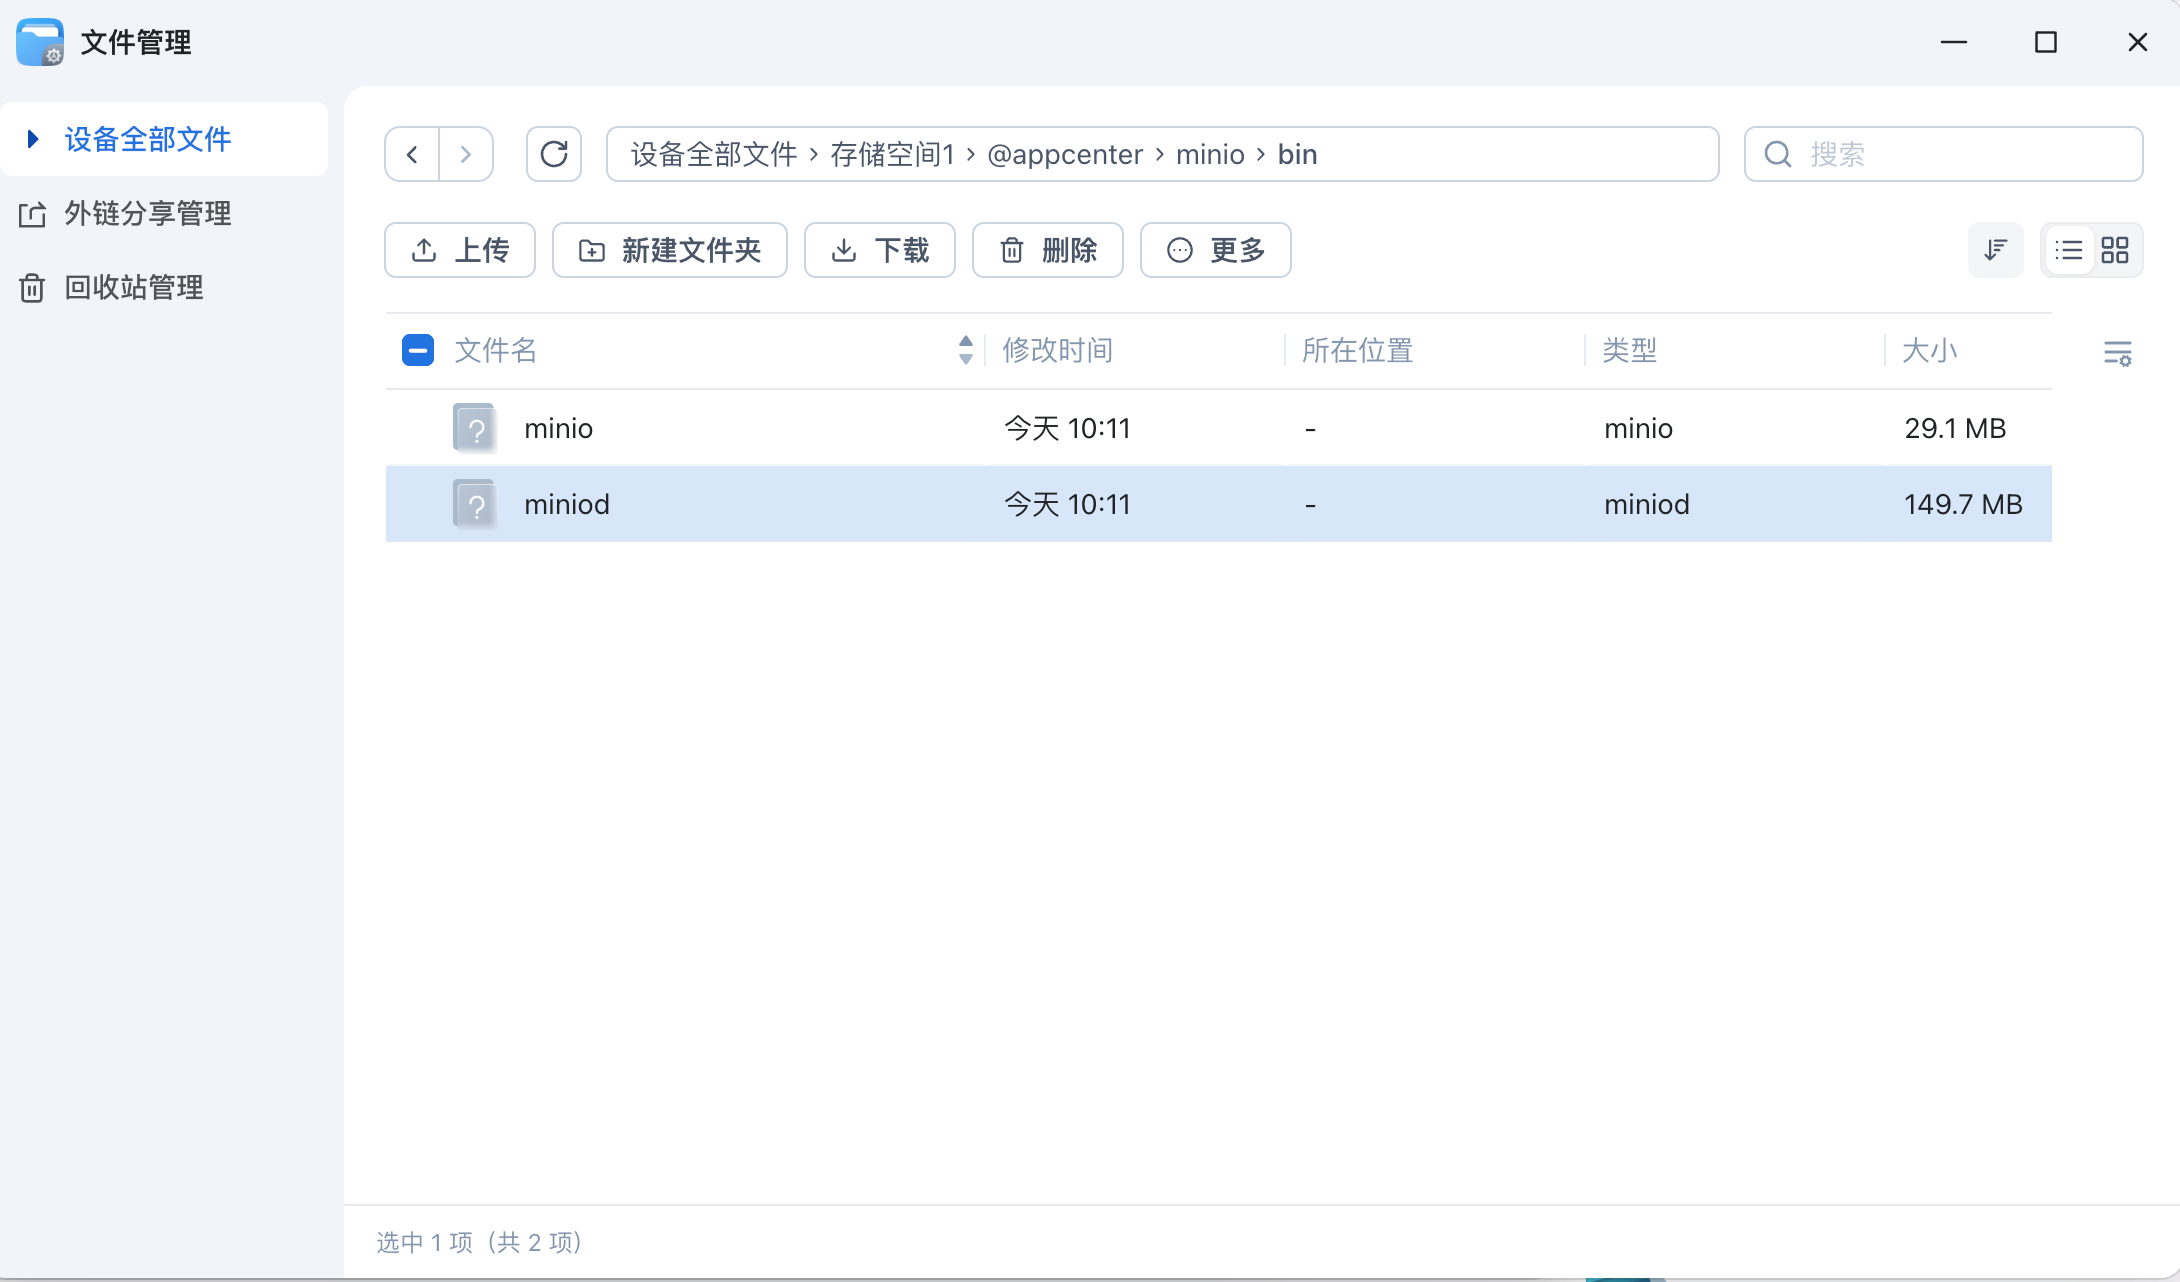Click the 搜索 input field
The height and width of the screenshot is (1282, 2180).
tap(1960, 154)
